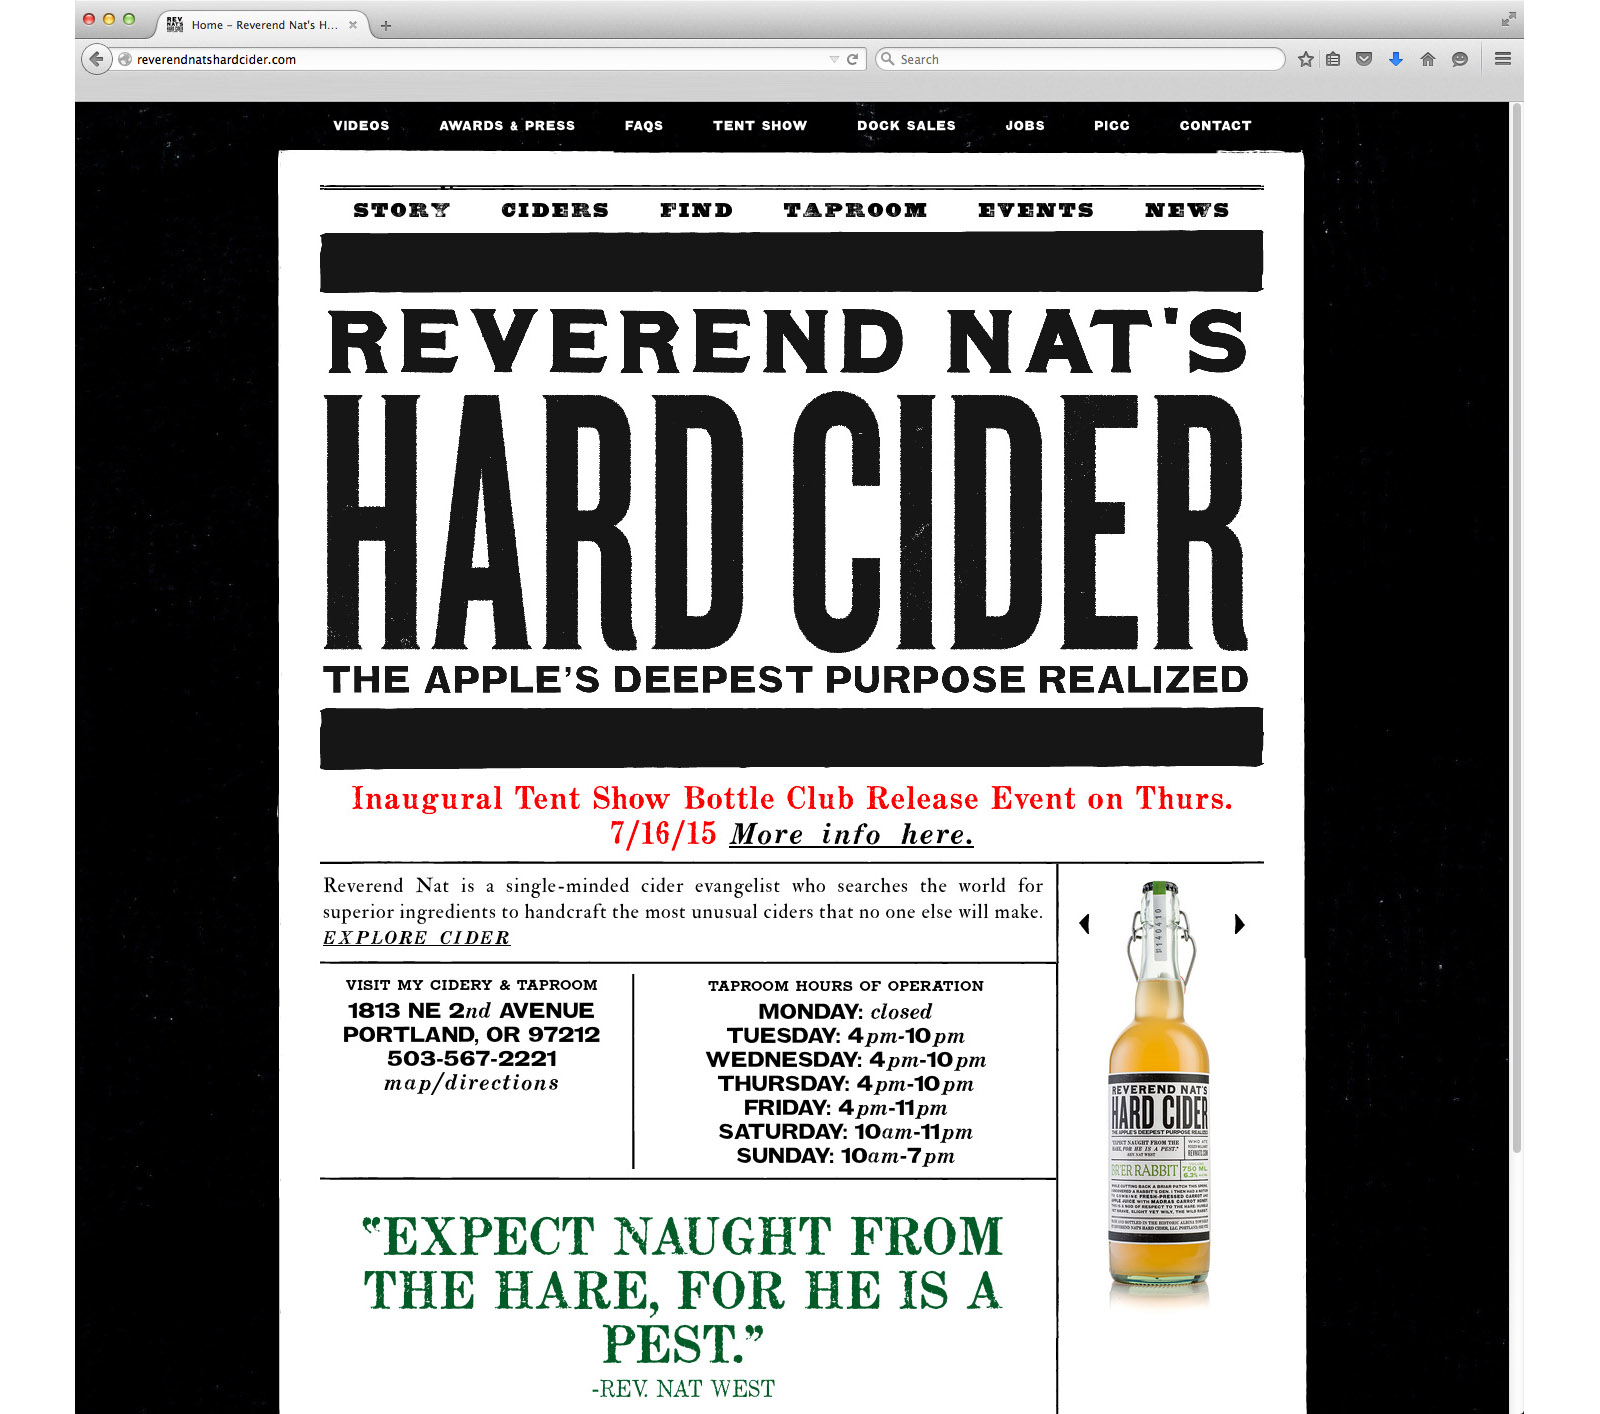Click the 'TAPROOM HOURS OF OPERATION' heading
This screenshot has height=1414, width=1600.
[x=846, y=986]
